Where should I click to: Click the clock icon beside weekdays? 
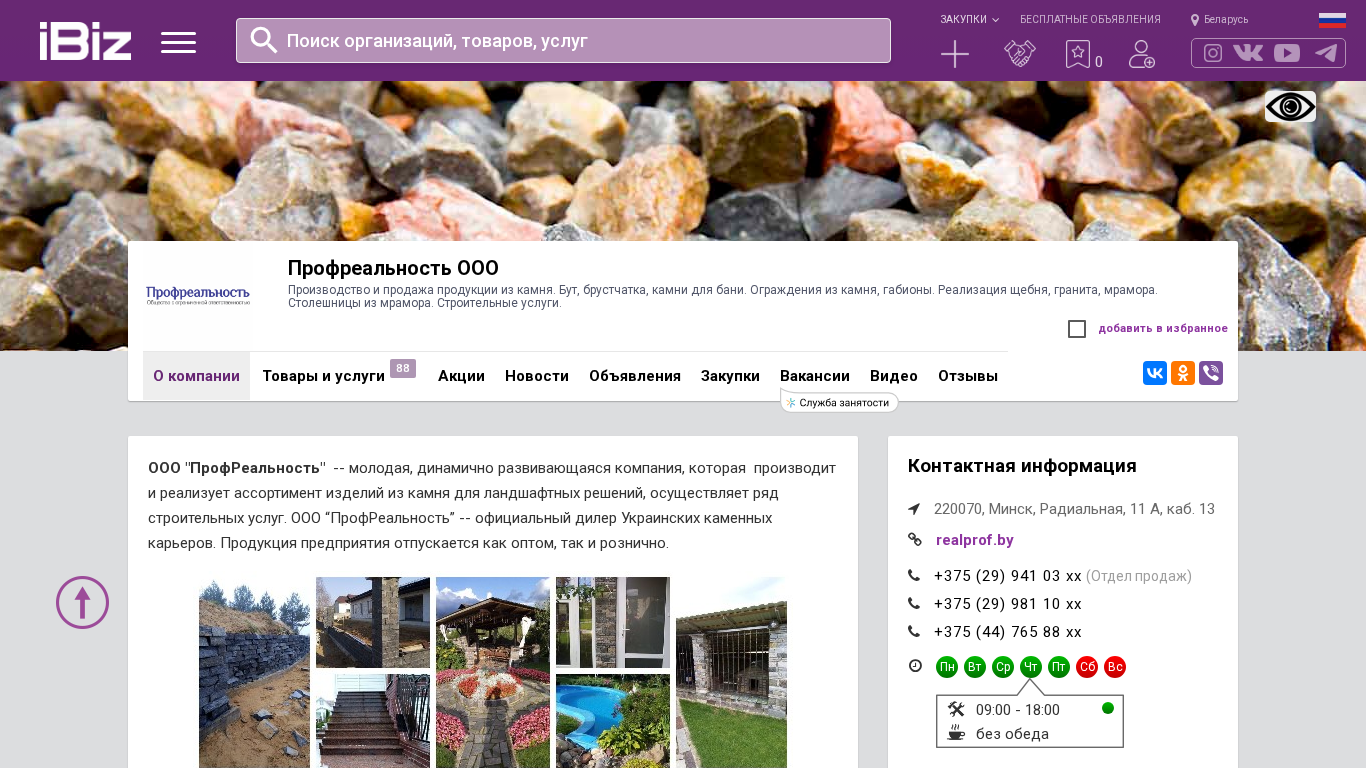(915, 665)
